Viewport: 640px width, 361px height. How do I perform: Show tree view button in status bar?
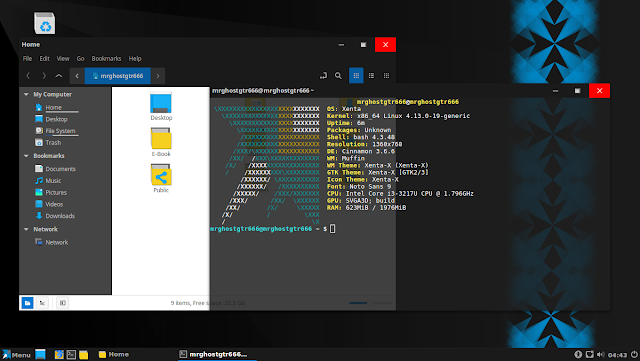[x=42, y=303]
